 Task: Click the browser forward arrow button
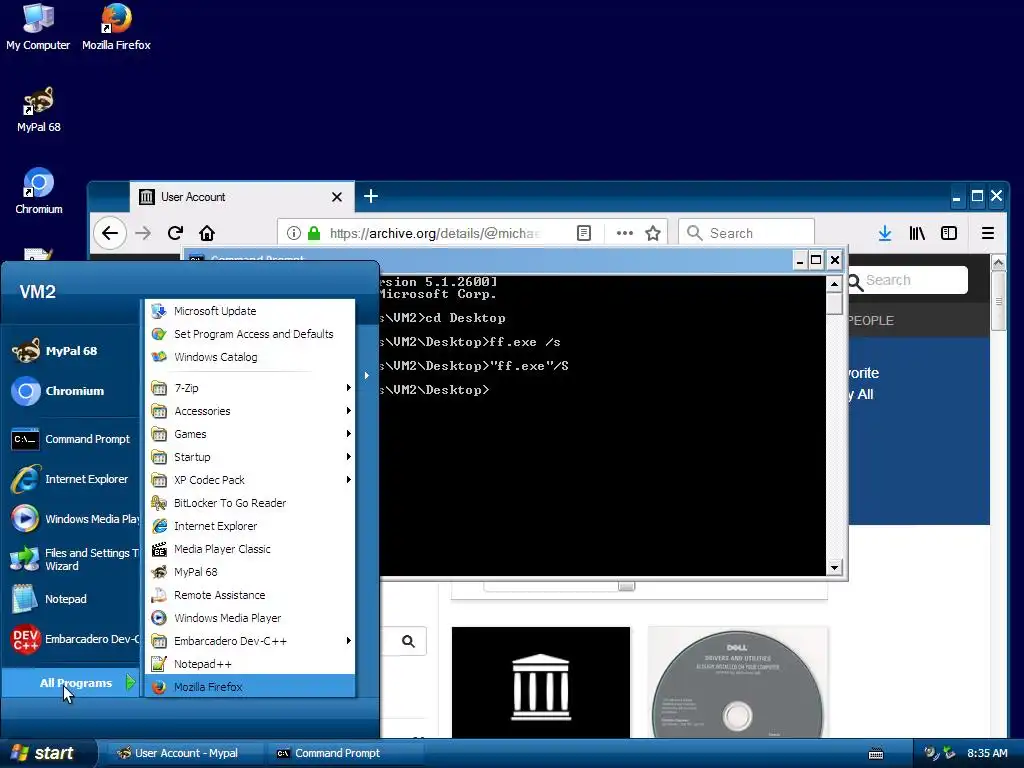tap(143, 233)
